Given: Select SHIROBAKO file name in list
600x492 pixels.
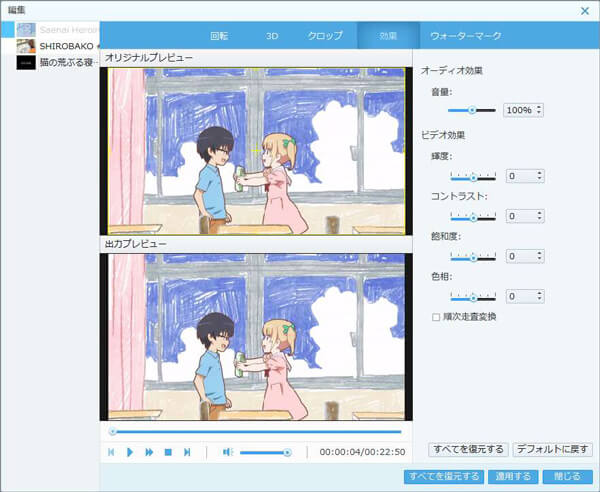Looking at the screenshot, I should (67, 46).
